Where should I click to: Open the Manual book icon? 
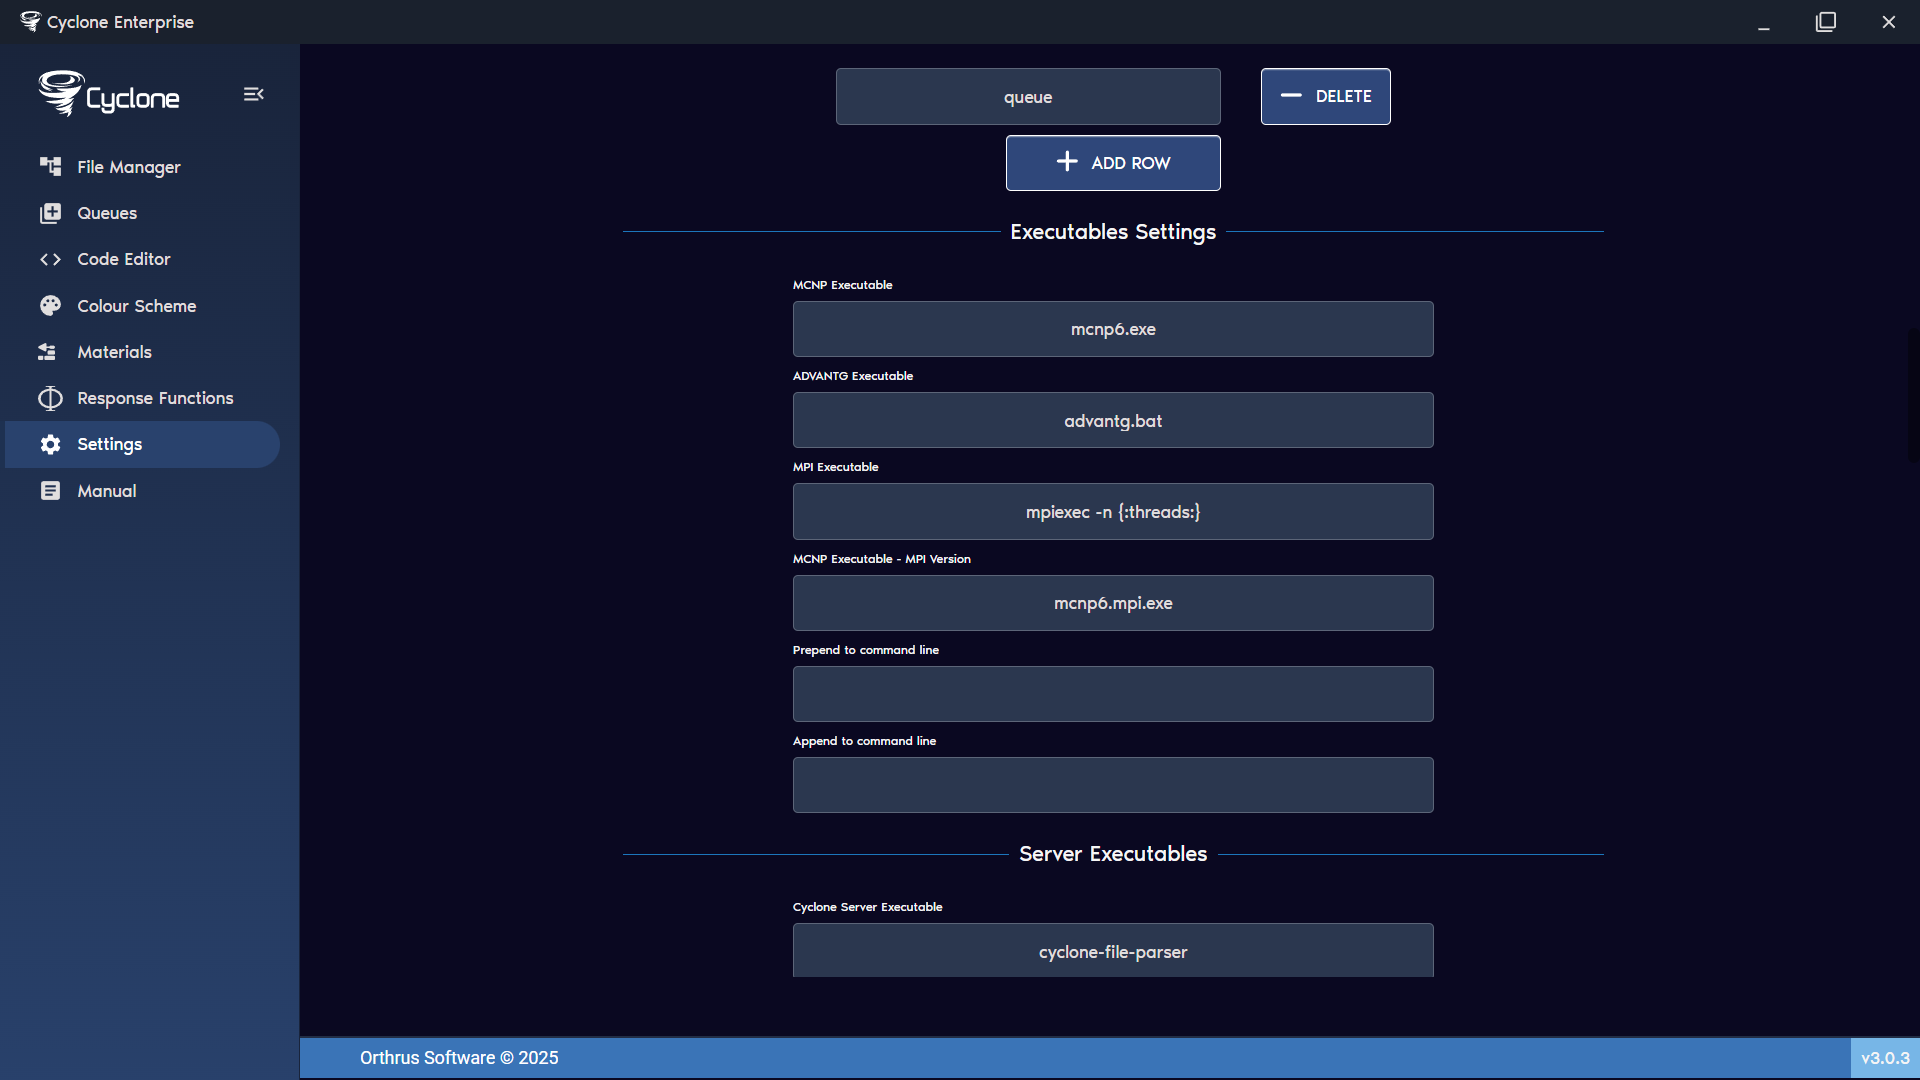[50, 490]
